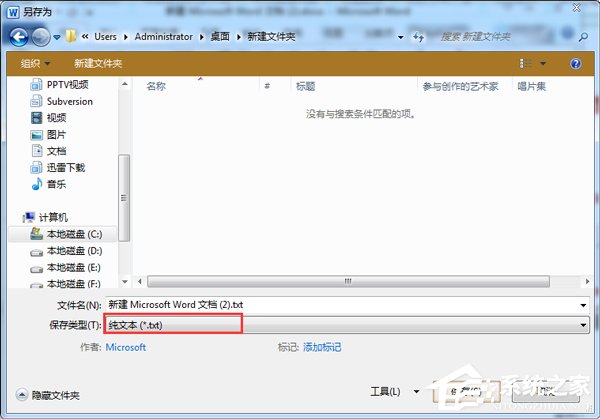Click the change view icon in toolbar
Viewport: 600px width, 419px height.
[526, 63]
